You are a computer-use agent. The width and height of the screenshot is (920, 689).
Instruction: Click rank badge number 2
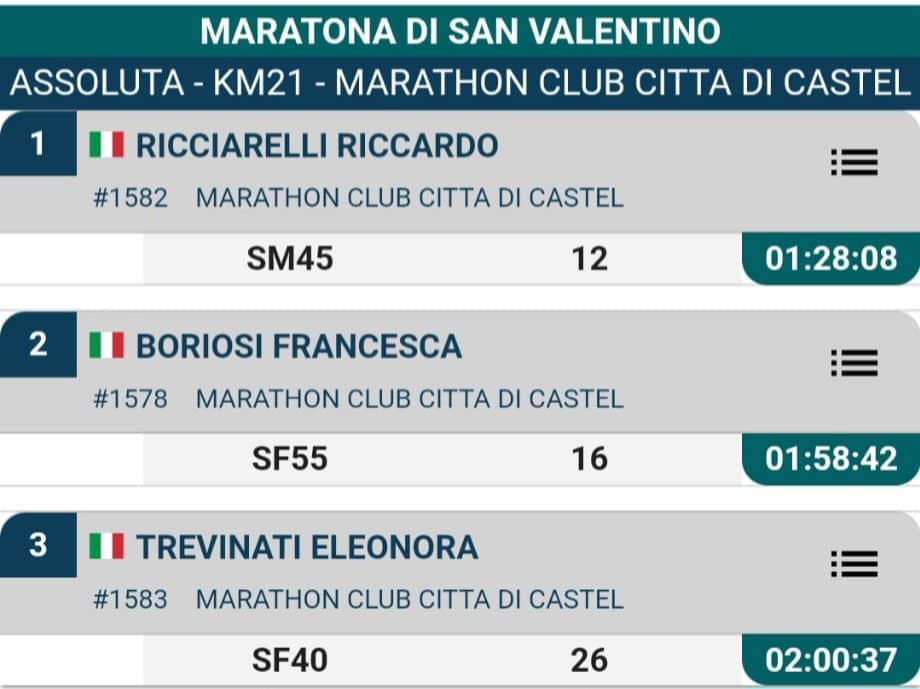coord(38,344)
